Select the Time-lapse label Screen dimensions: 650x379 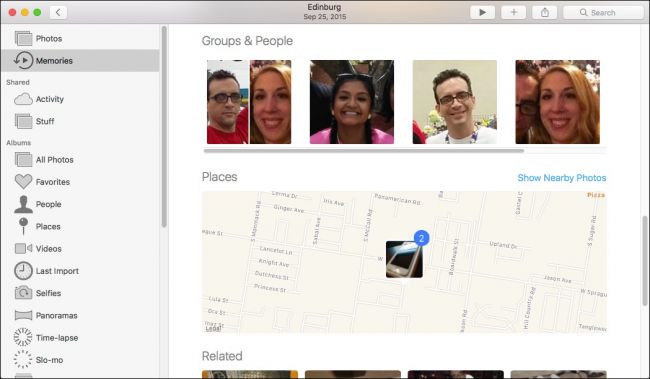(57, 338)
